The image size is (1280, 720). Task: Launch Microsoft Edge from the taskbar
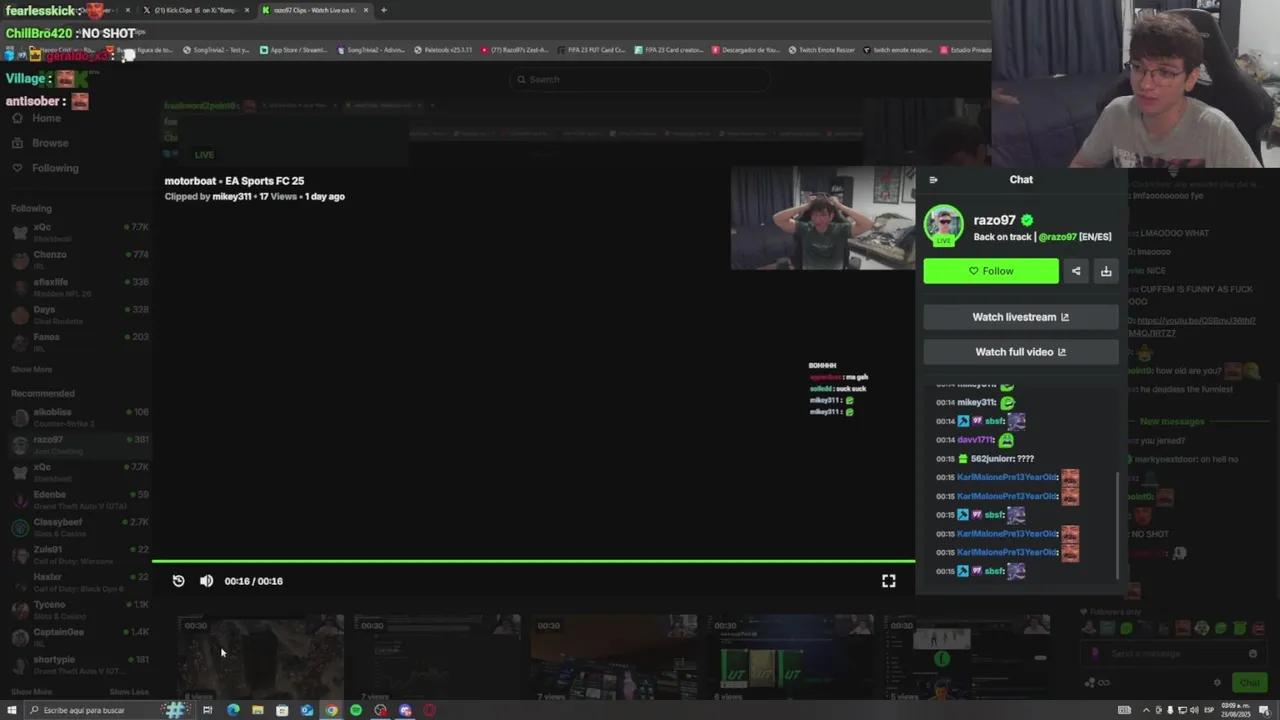tap(233, 710)
